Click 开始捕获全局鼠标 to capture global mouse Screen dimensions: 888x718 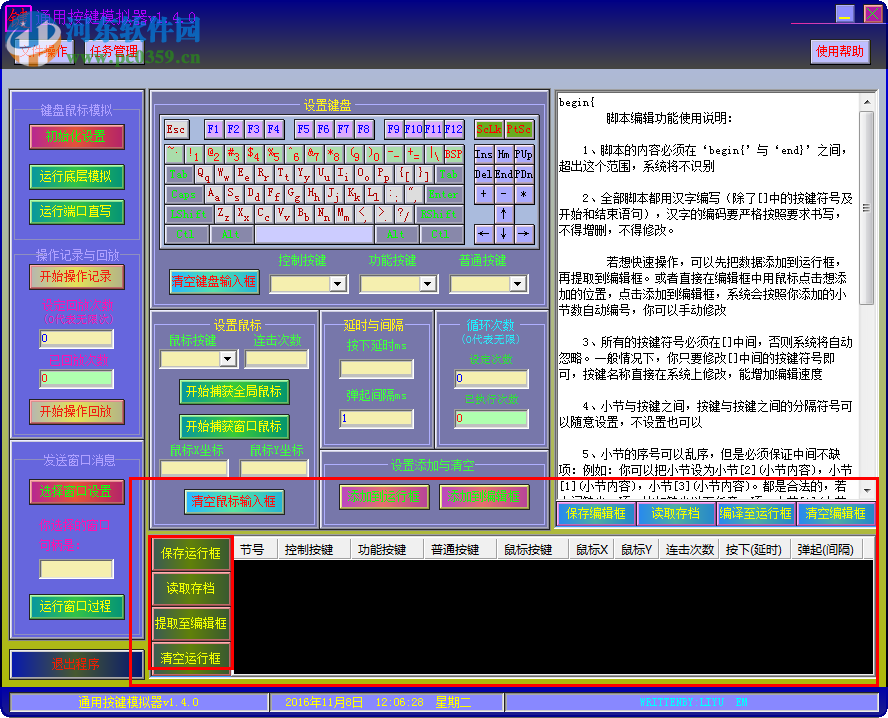point(234,392)
